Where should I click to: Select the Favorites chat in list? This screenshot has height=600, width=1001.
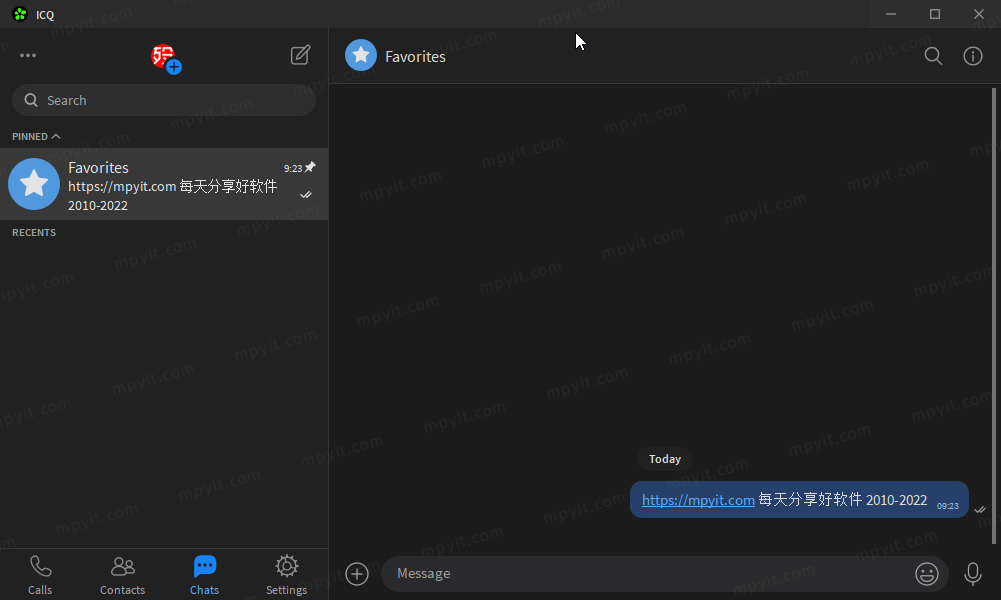pos(164,184)
